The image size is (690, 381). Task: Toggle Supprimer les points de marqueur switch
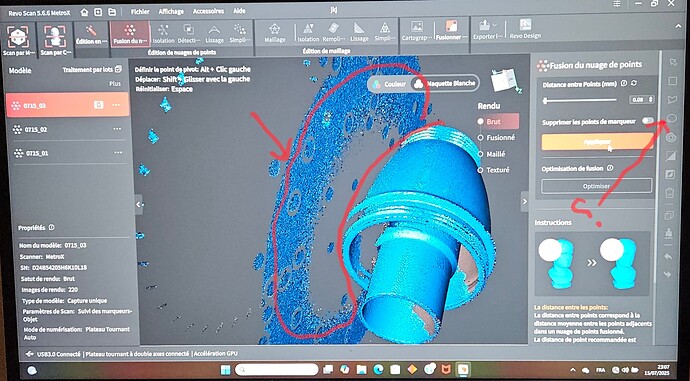point(647,121)
